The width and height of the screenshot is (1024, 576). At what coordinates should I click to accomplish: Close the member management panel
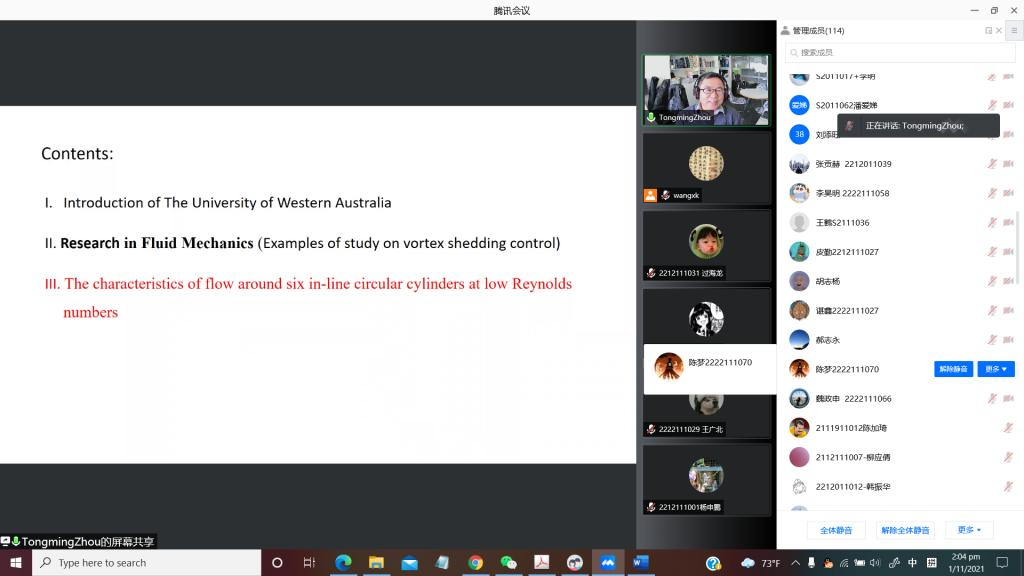coord(999,30)
